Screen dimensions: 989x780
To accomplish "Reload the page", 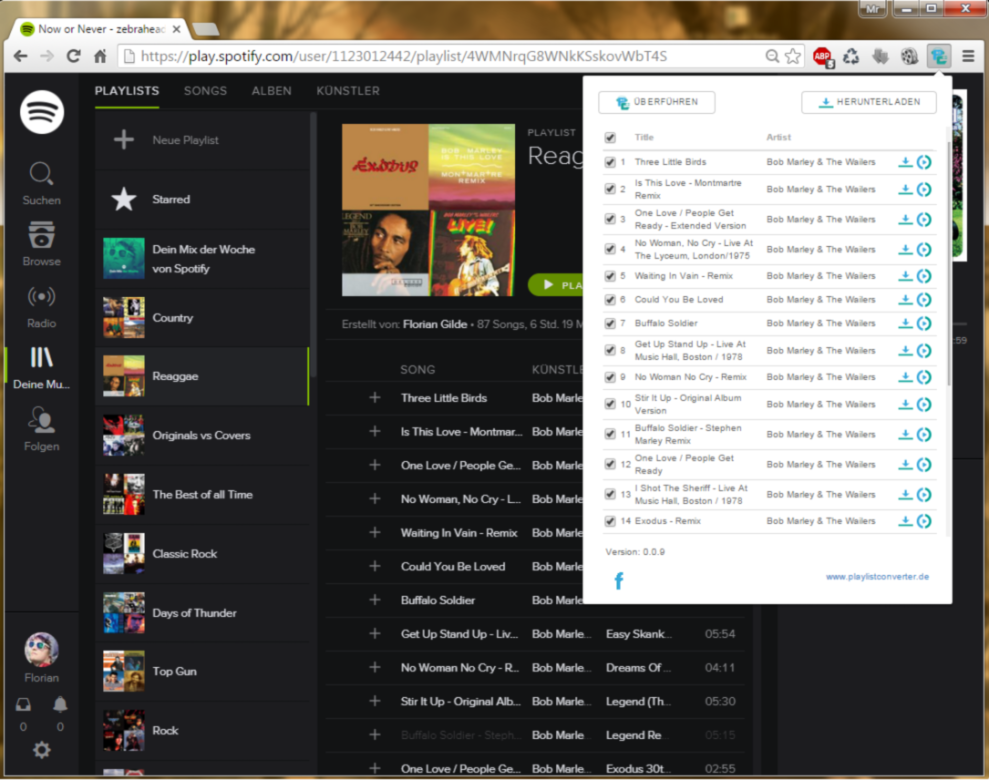I will (73, 56).
